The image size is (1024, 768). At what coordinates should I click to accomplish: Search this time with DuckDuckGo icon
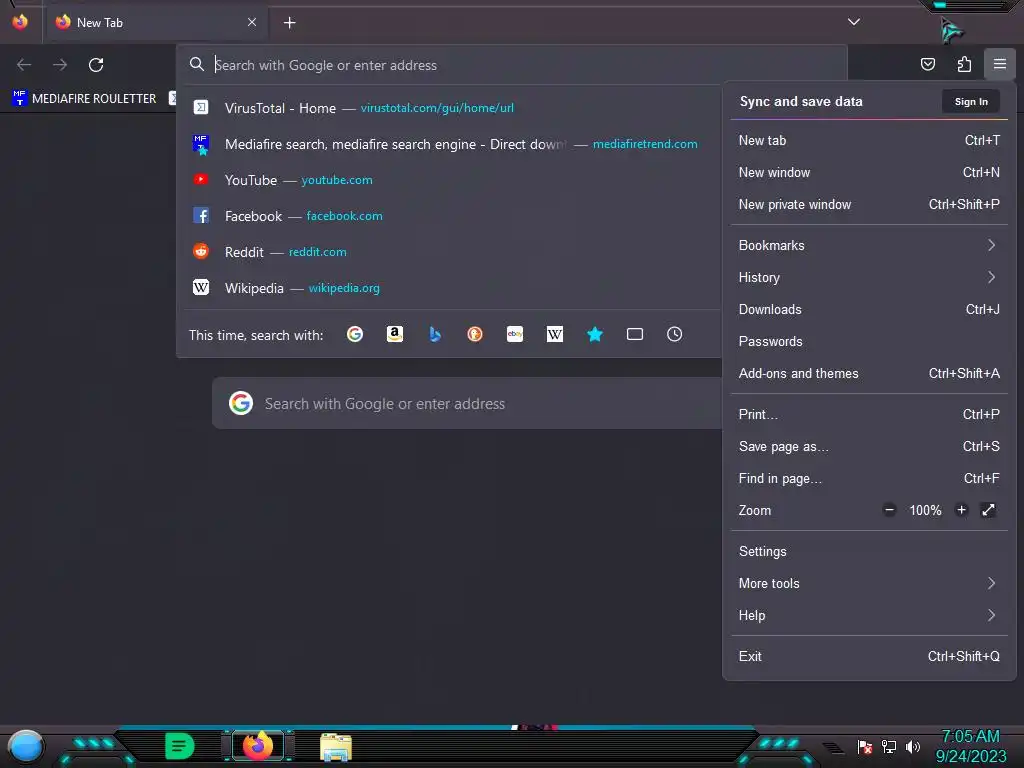(x=475, y=334)
